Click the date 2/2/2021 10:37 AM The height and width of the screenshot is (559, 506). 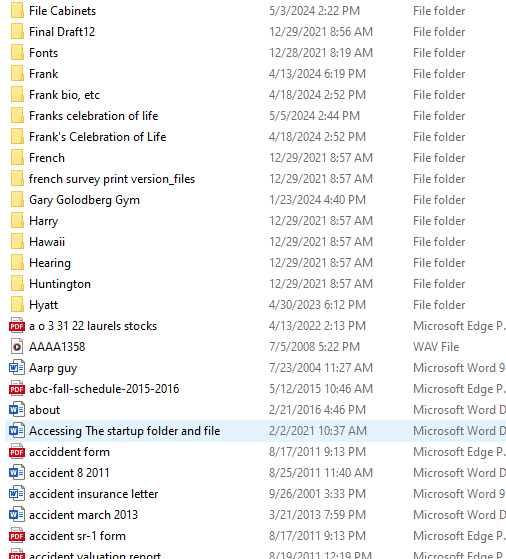318,431
